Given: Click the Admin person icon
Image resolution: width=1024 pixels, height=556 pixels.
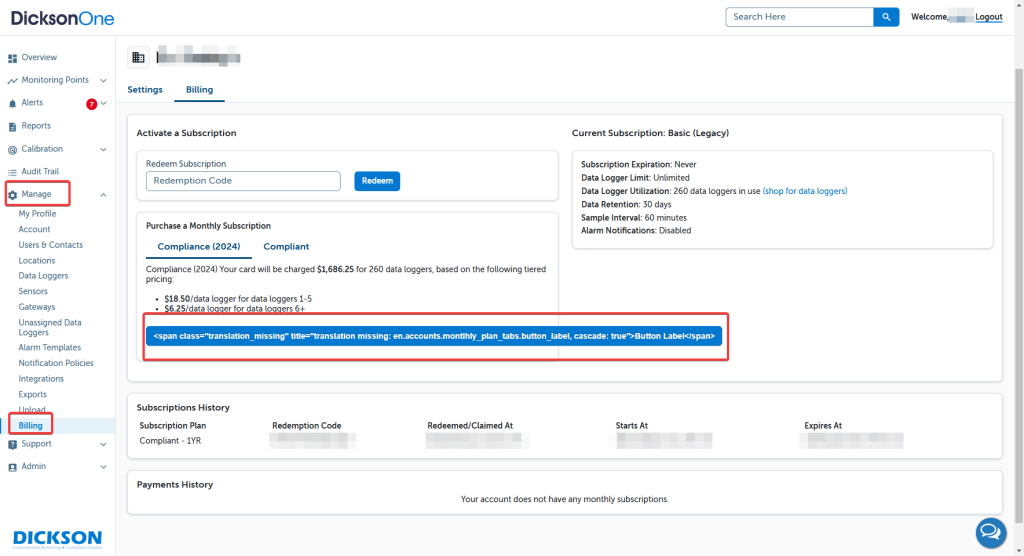Looking at the screenshot, I should click(x=12, y=467).
